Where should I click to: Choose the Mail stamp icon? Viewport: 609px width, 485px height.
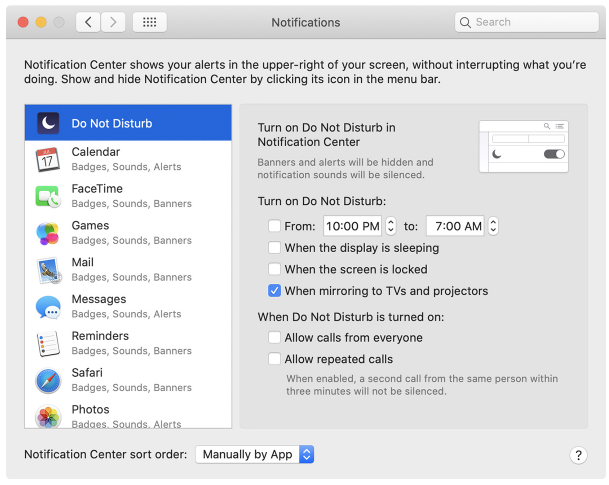point(48,270)
